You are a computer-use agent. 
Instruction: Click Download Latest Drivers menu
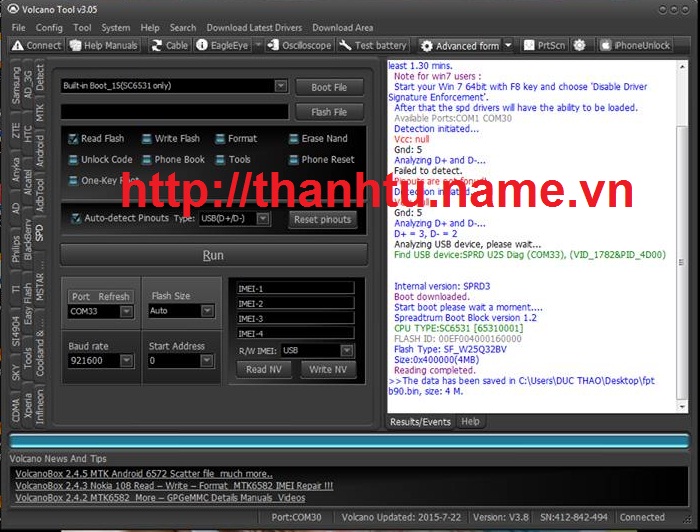pyautogui.click(x=254, y=28)
